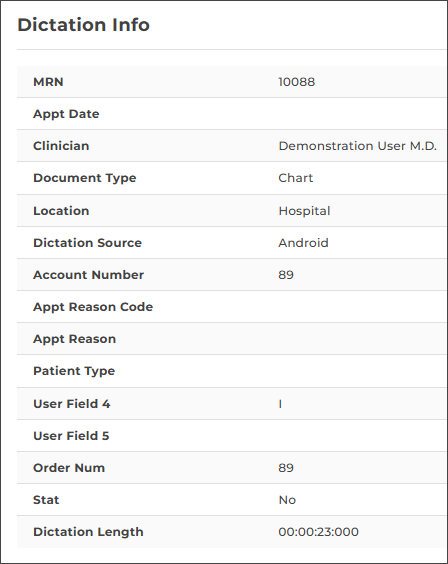
Task: Click the Appt Reason Code label
Action: click(x=93, y=307)
